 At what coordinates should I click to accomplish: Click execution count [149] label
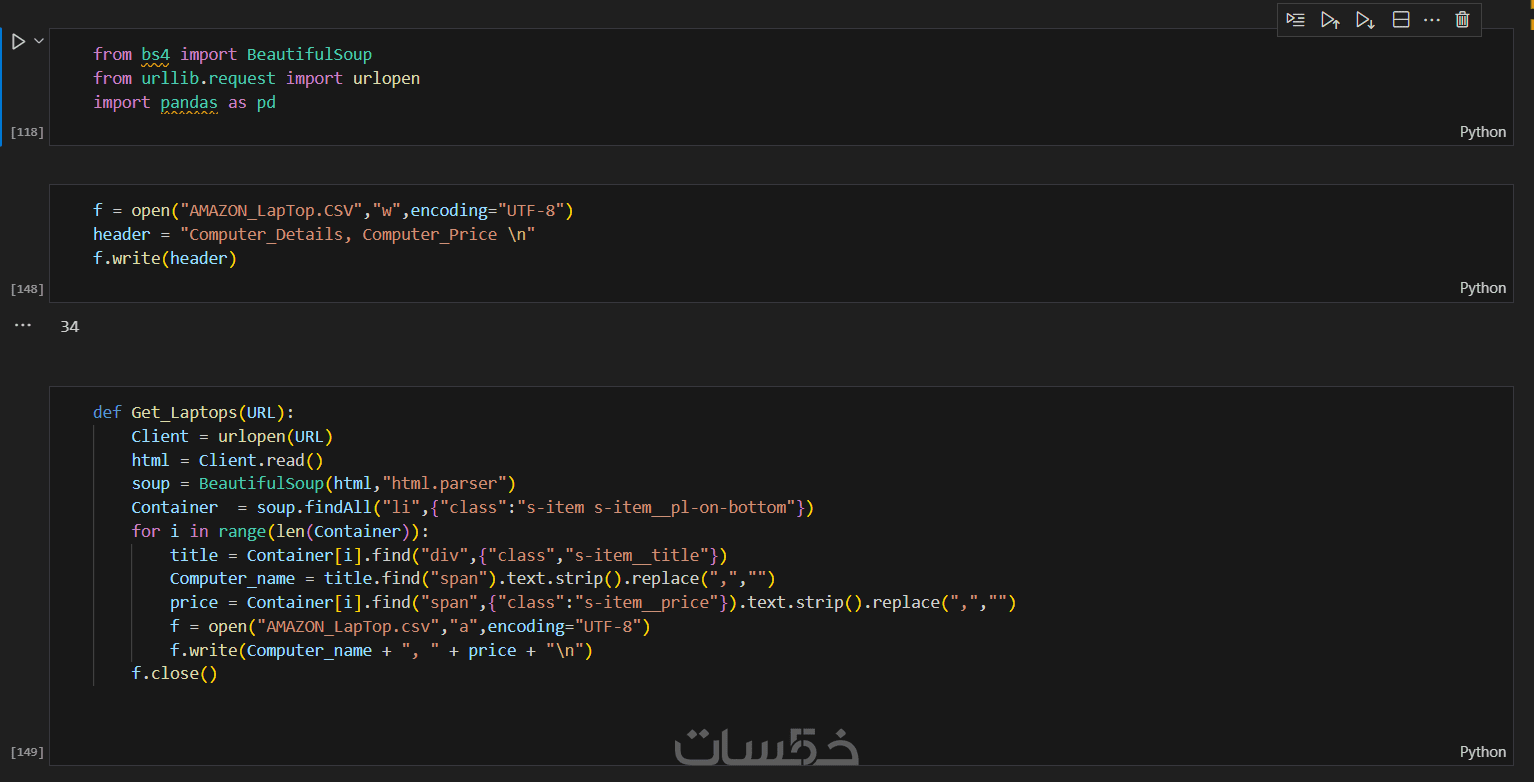tap(27, 752)
